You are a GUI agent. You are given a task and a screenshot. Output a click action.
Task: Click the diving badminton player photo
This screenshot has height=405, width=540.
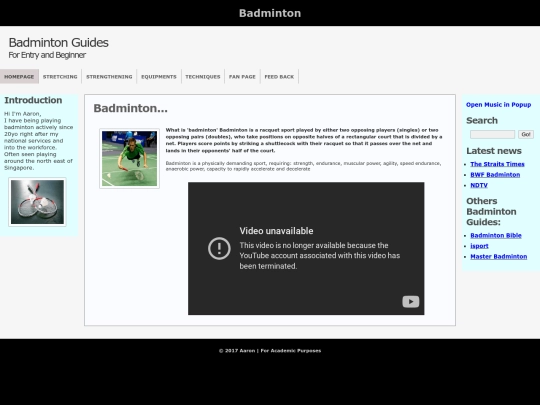point(129,158)
